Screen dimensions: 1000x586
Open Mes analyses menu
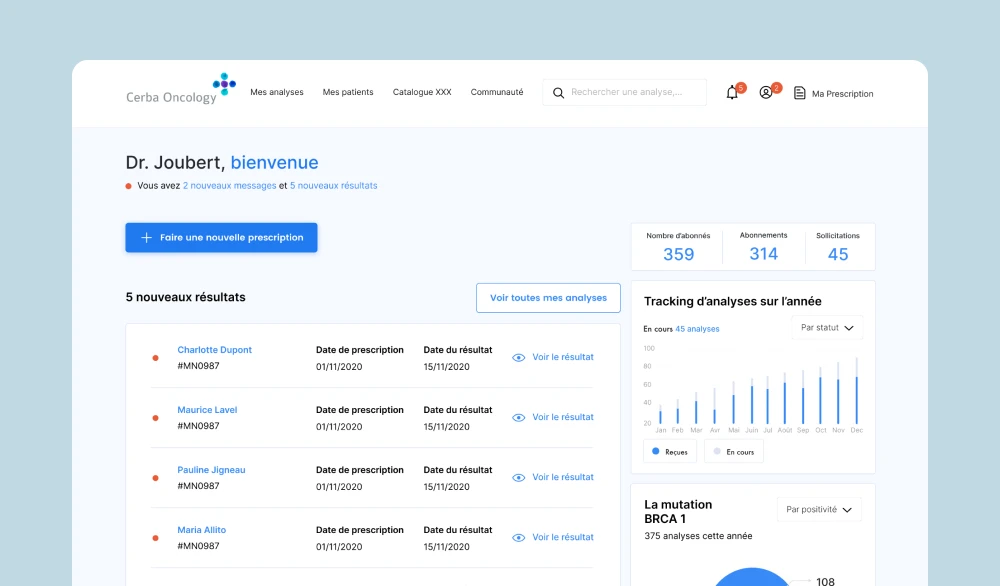(277, 92)
